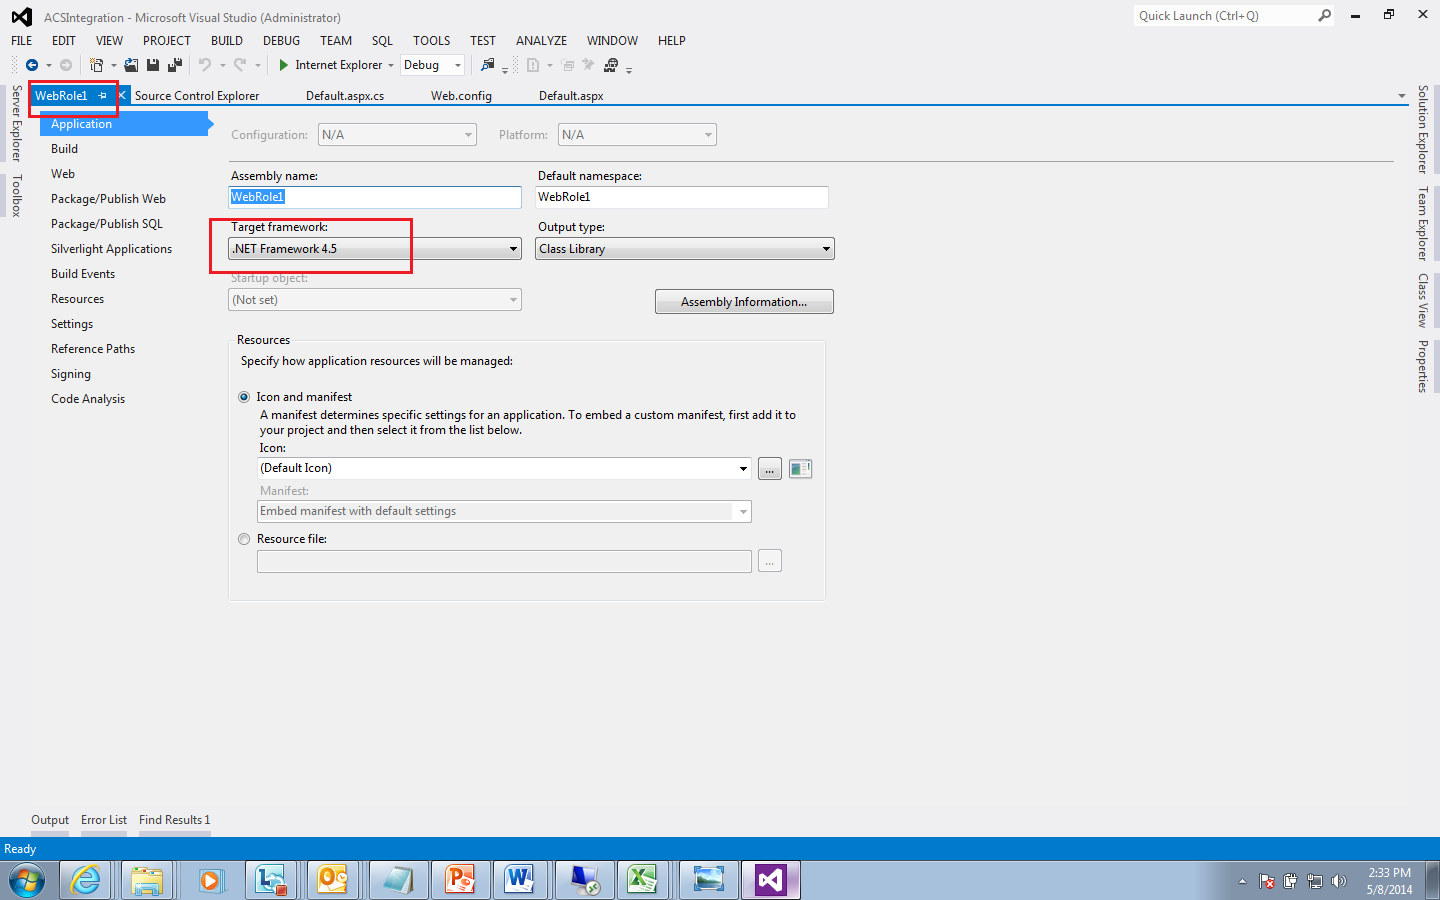Open the DEBUG menu
1440x900 pixels.
pyautogui.click(x=281, y=41)
